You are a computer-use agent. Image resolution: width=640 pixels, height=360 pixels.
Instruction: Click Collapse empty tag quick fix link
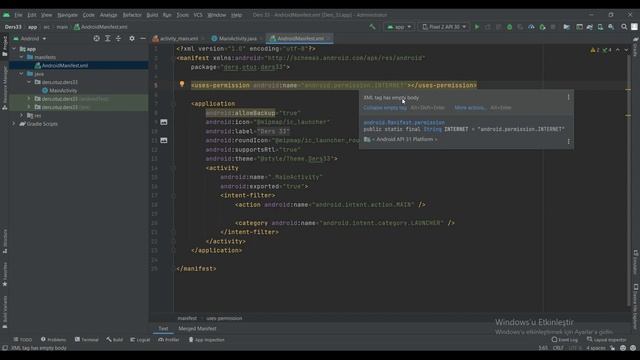coord(385,108)
